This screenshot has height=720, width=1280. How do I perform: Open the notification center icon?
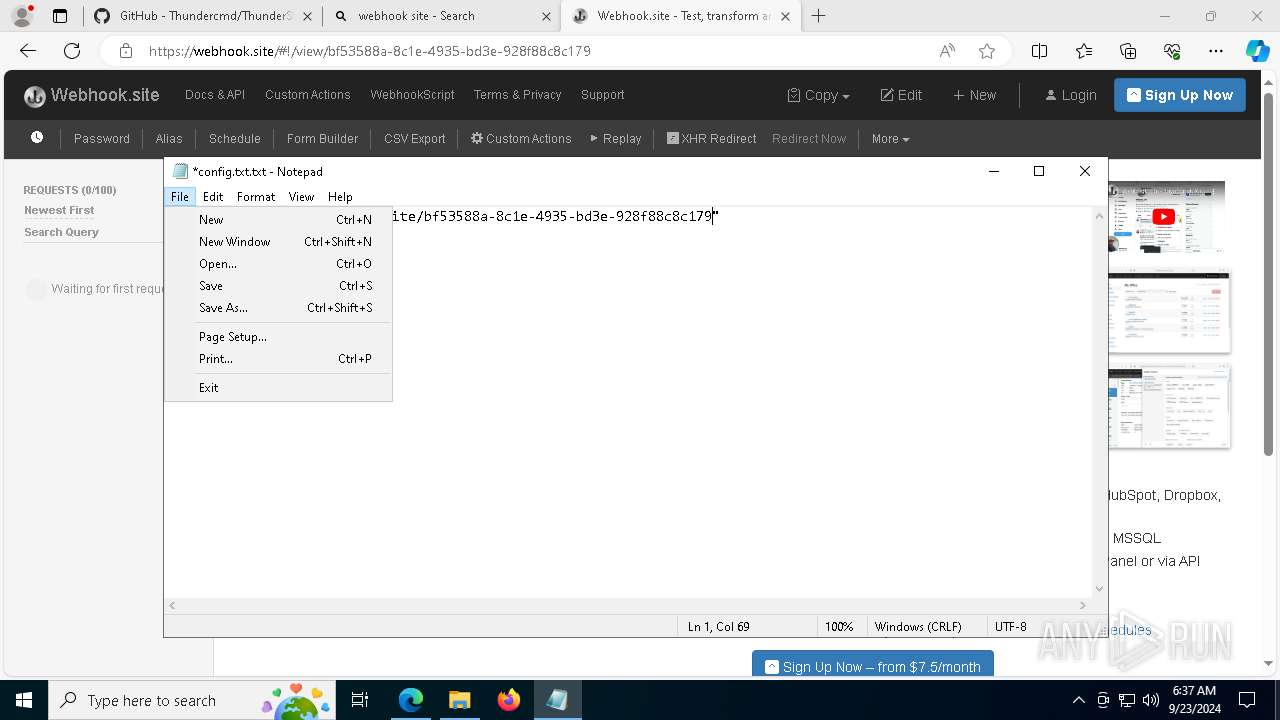click(x=1247, y=700)
